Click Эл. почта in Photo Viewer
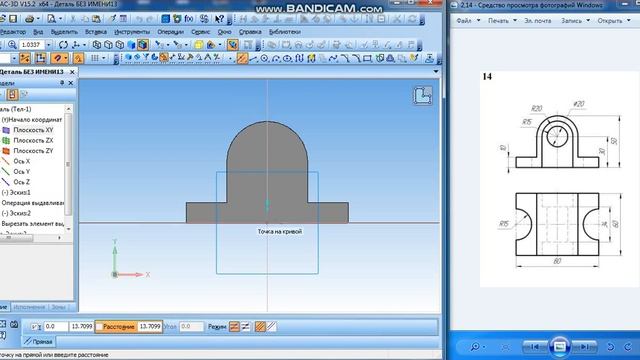Image resolution: width=640 pixels, height=360 pixels. coord(537,20)
